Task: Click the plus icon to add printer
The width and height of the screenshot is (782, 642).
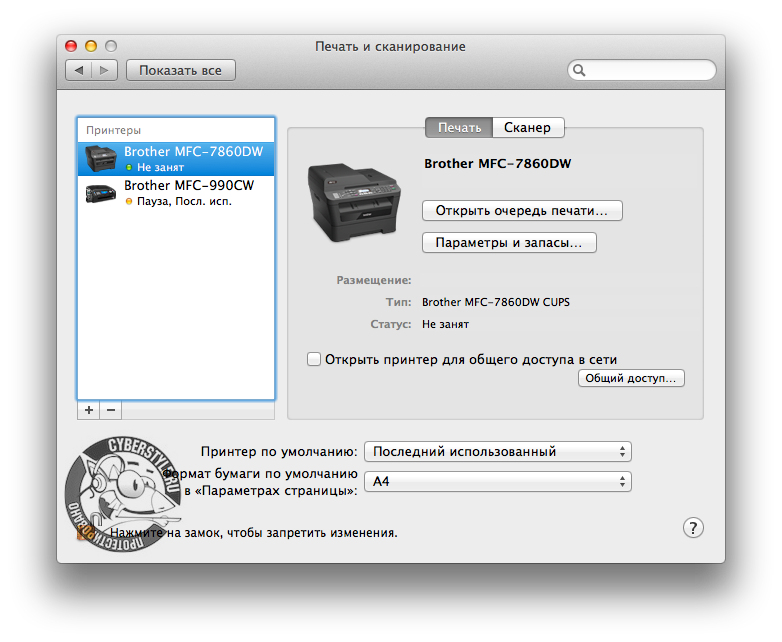Action: 89,410
